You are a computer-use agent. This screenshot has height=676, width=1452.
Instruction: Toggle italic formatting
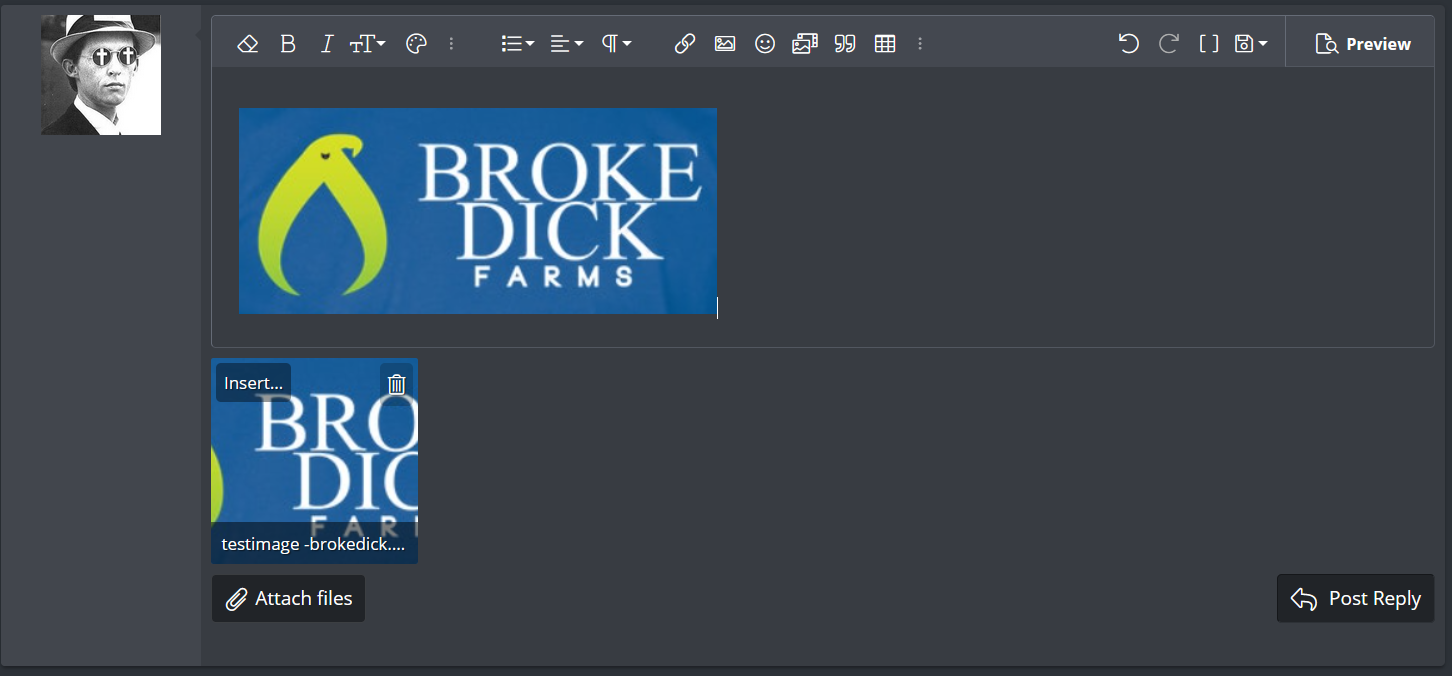(327, 44)
